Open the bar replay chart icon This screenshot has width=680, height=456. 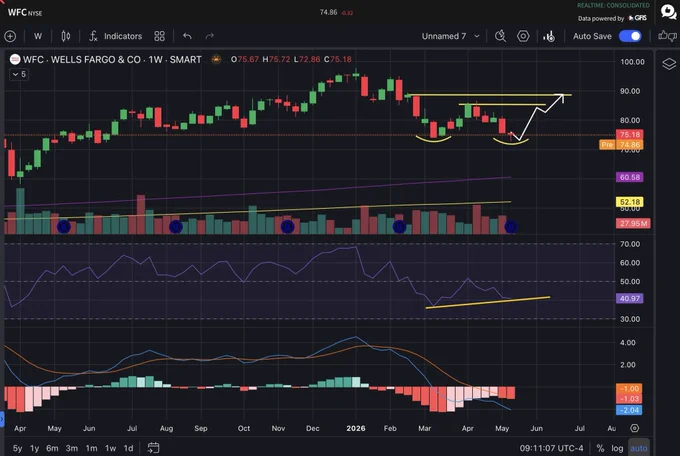549,36
